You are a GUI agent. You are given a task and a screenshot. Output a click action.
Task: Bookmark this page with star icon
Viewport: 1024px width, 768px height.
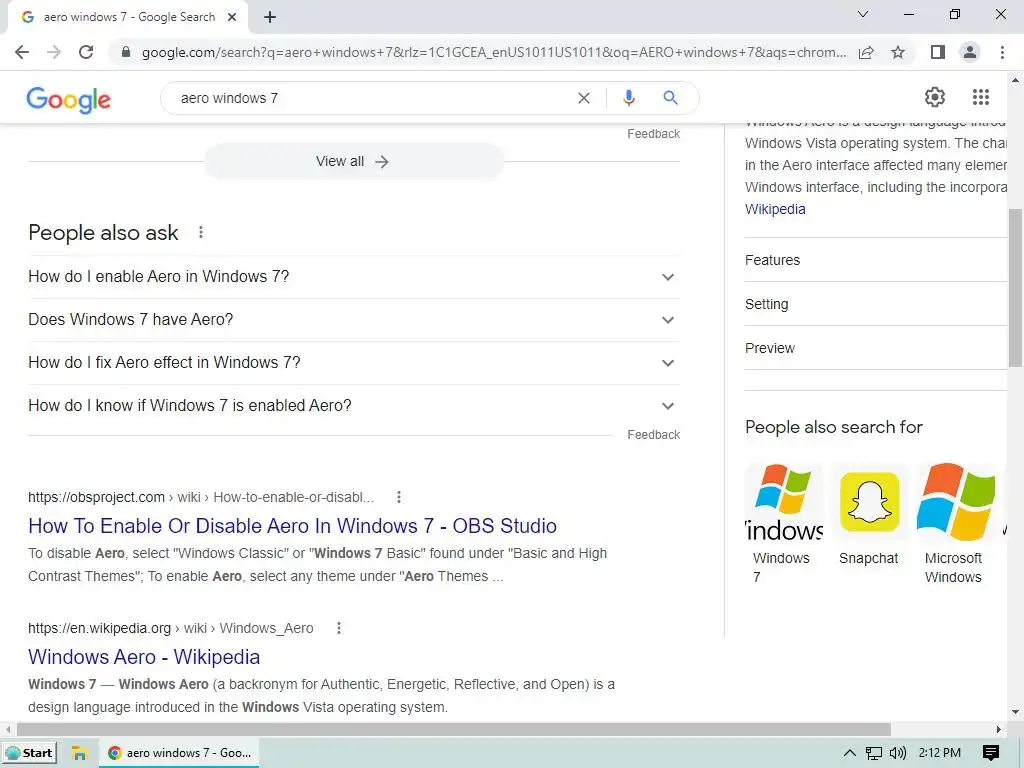[898, 52]
